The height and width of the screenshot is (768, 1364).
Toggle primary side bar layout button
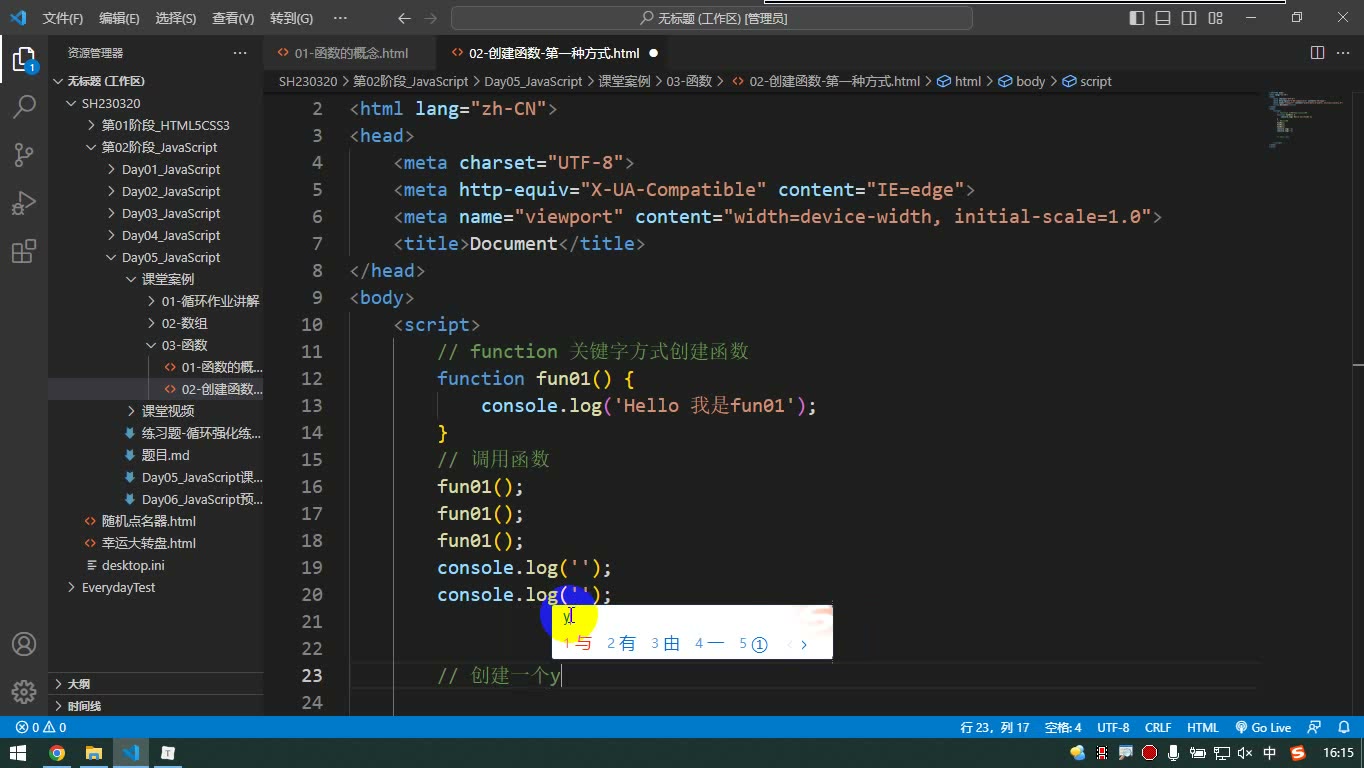pyautogui.click(x=1137, y=18)
